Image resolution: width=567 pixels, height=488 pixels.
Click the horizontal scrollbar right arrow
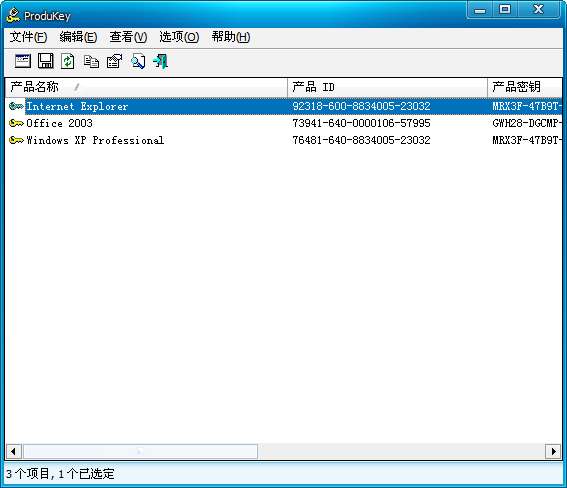553,451
